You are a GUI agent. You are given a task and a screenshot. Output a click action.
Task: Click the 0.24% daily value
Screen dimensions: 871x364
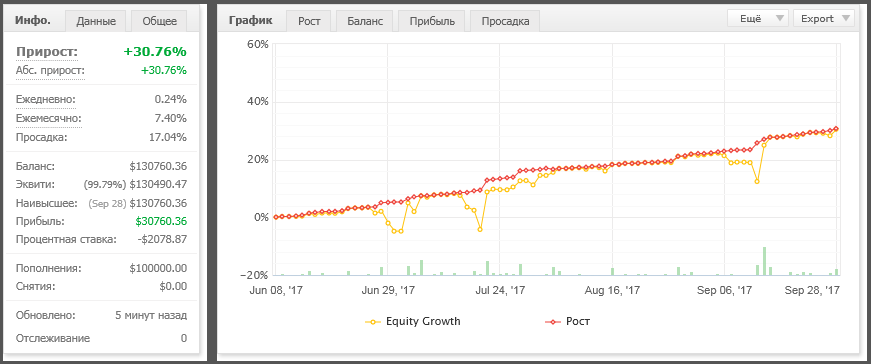(x=171, y=99)
